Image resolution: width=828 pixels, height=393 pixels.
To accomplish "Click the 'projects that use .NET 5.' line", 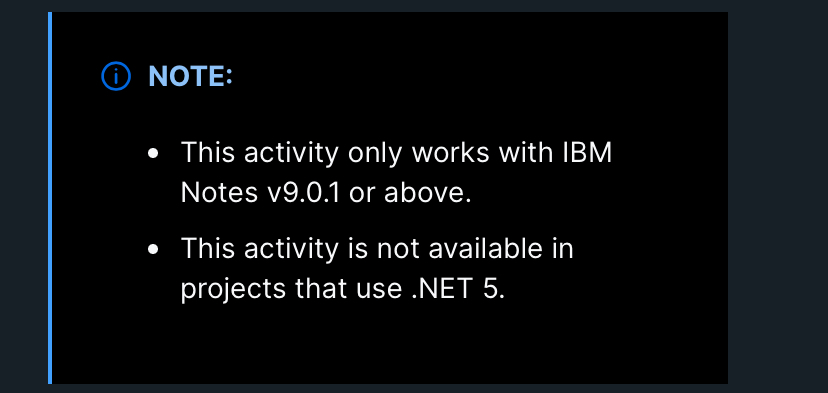I will (343, 289).
